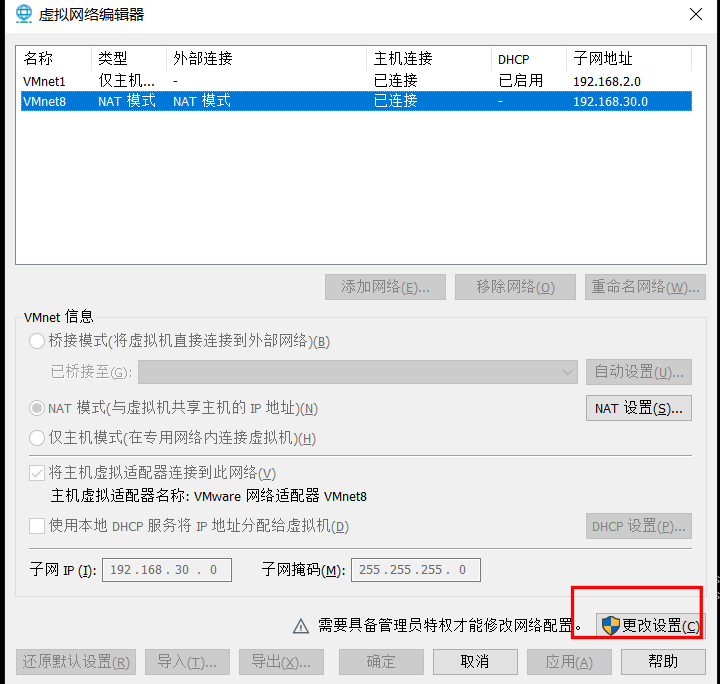Click the 自动设置(U)... button

click(639, 372)
